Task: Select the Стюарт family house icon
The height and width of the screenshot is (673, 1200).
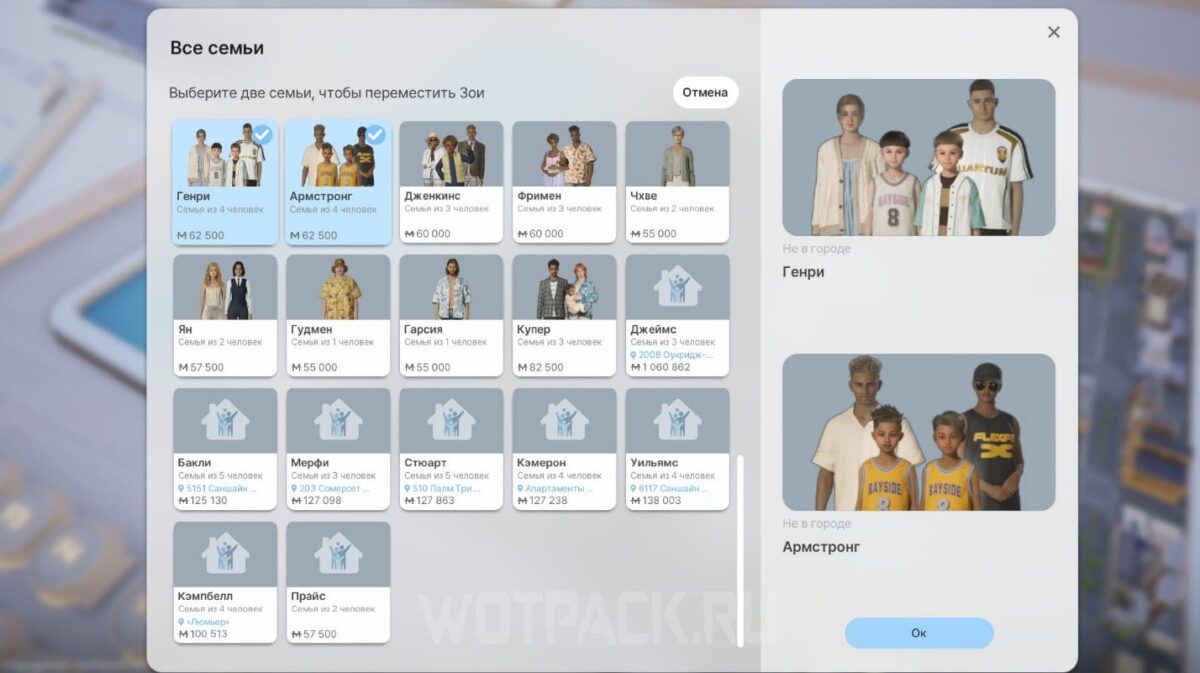Action: click(x=451, y=420)
